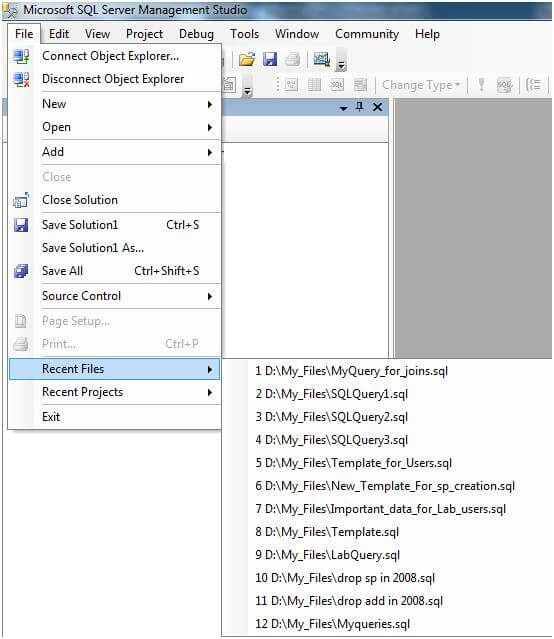Click the Save Solution1 disk icon

click(x=21, y=225)
